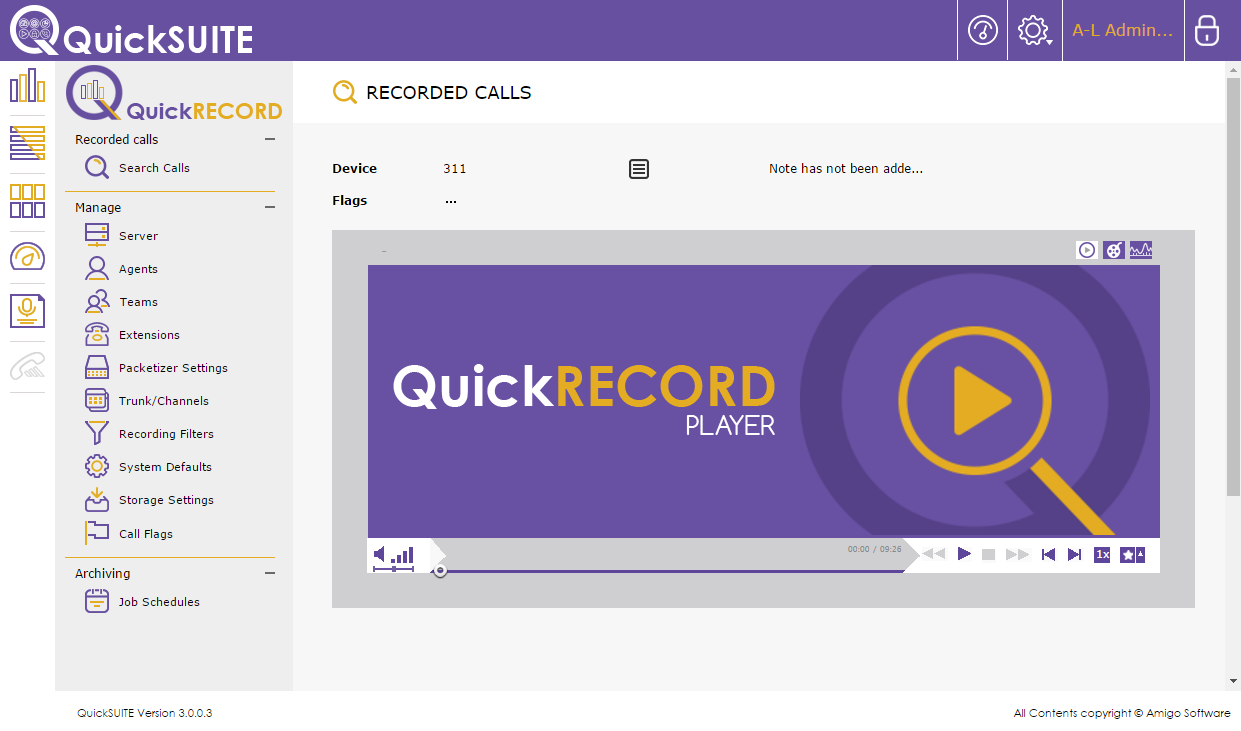Screen dimensions: 1241x731
Task: Click the page scrollbar up arrow
Action: click(1233, 69)
